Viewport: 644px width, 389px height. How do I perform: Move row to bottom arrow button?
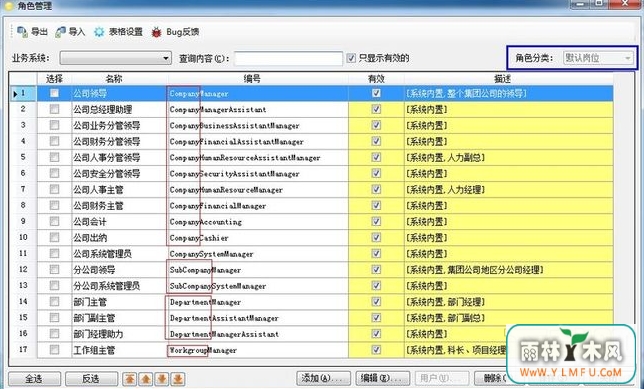point(178,379)
